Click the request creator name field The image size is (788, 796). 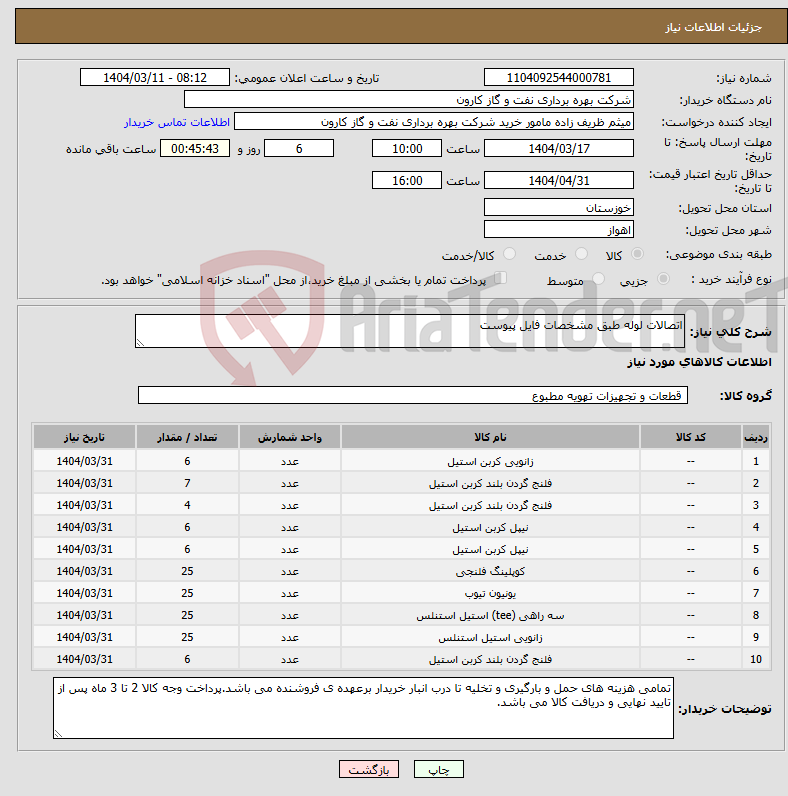pos(434,122)
